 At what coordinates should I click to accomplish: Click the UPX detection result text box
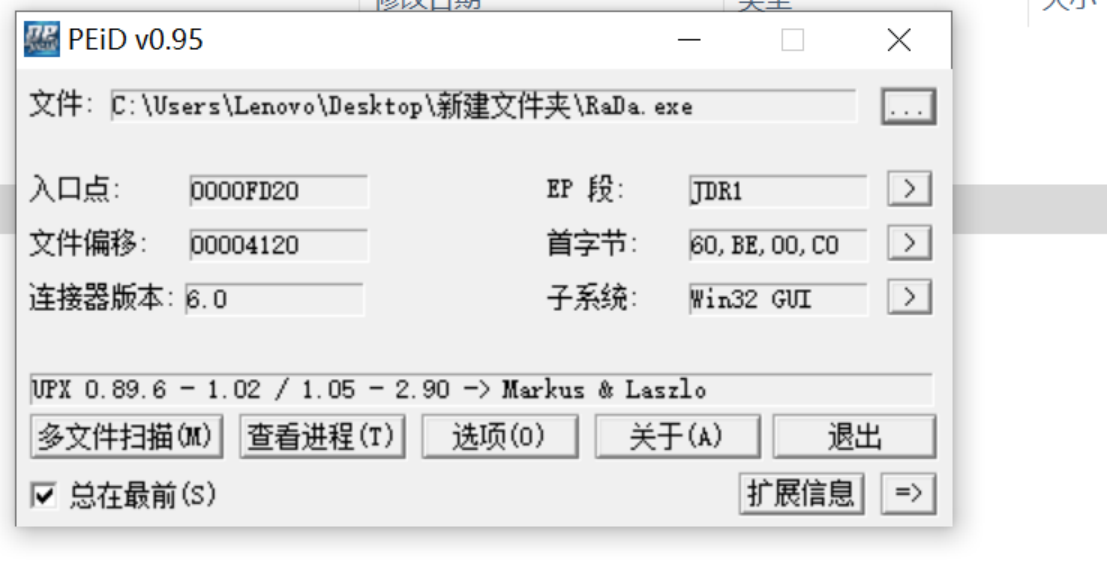click(x=481, y=389)
